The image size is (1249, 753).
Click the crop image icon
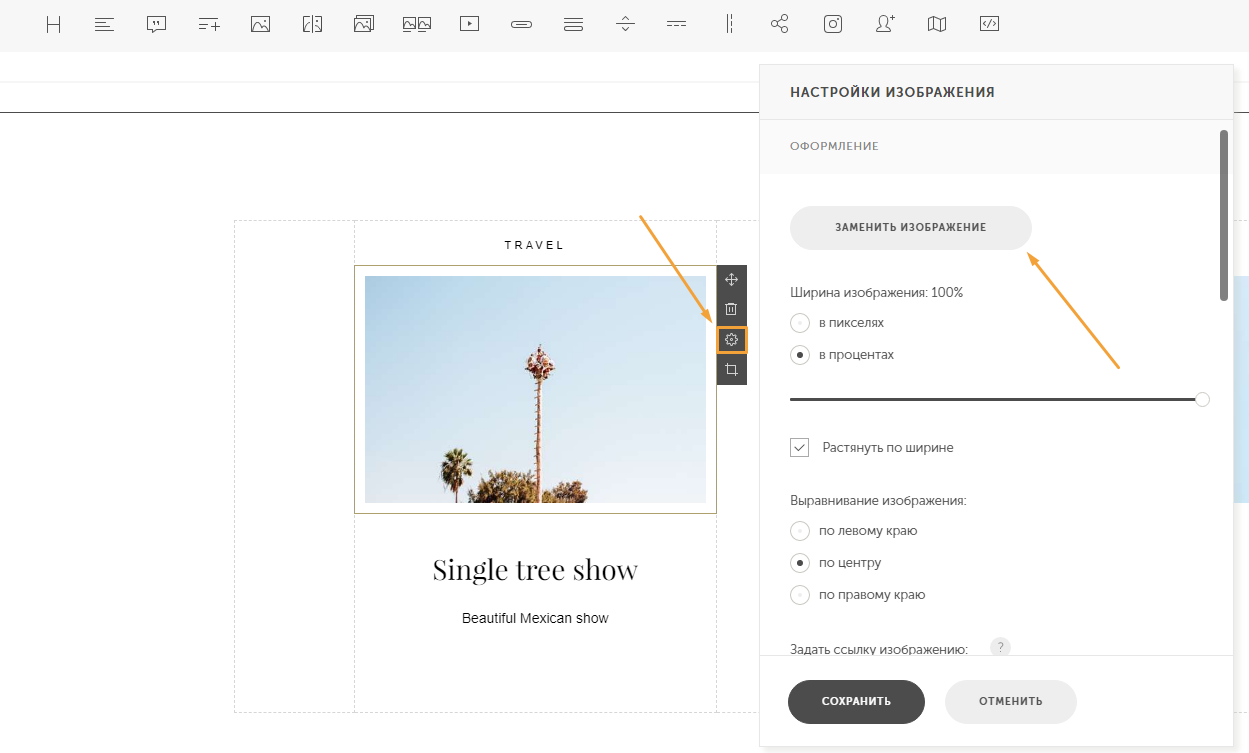tap(731, 370)
